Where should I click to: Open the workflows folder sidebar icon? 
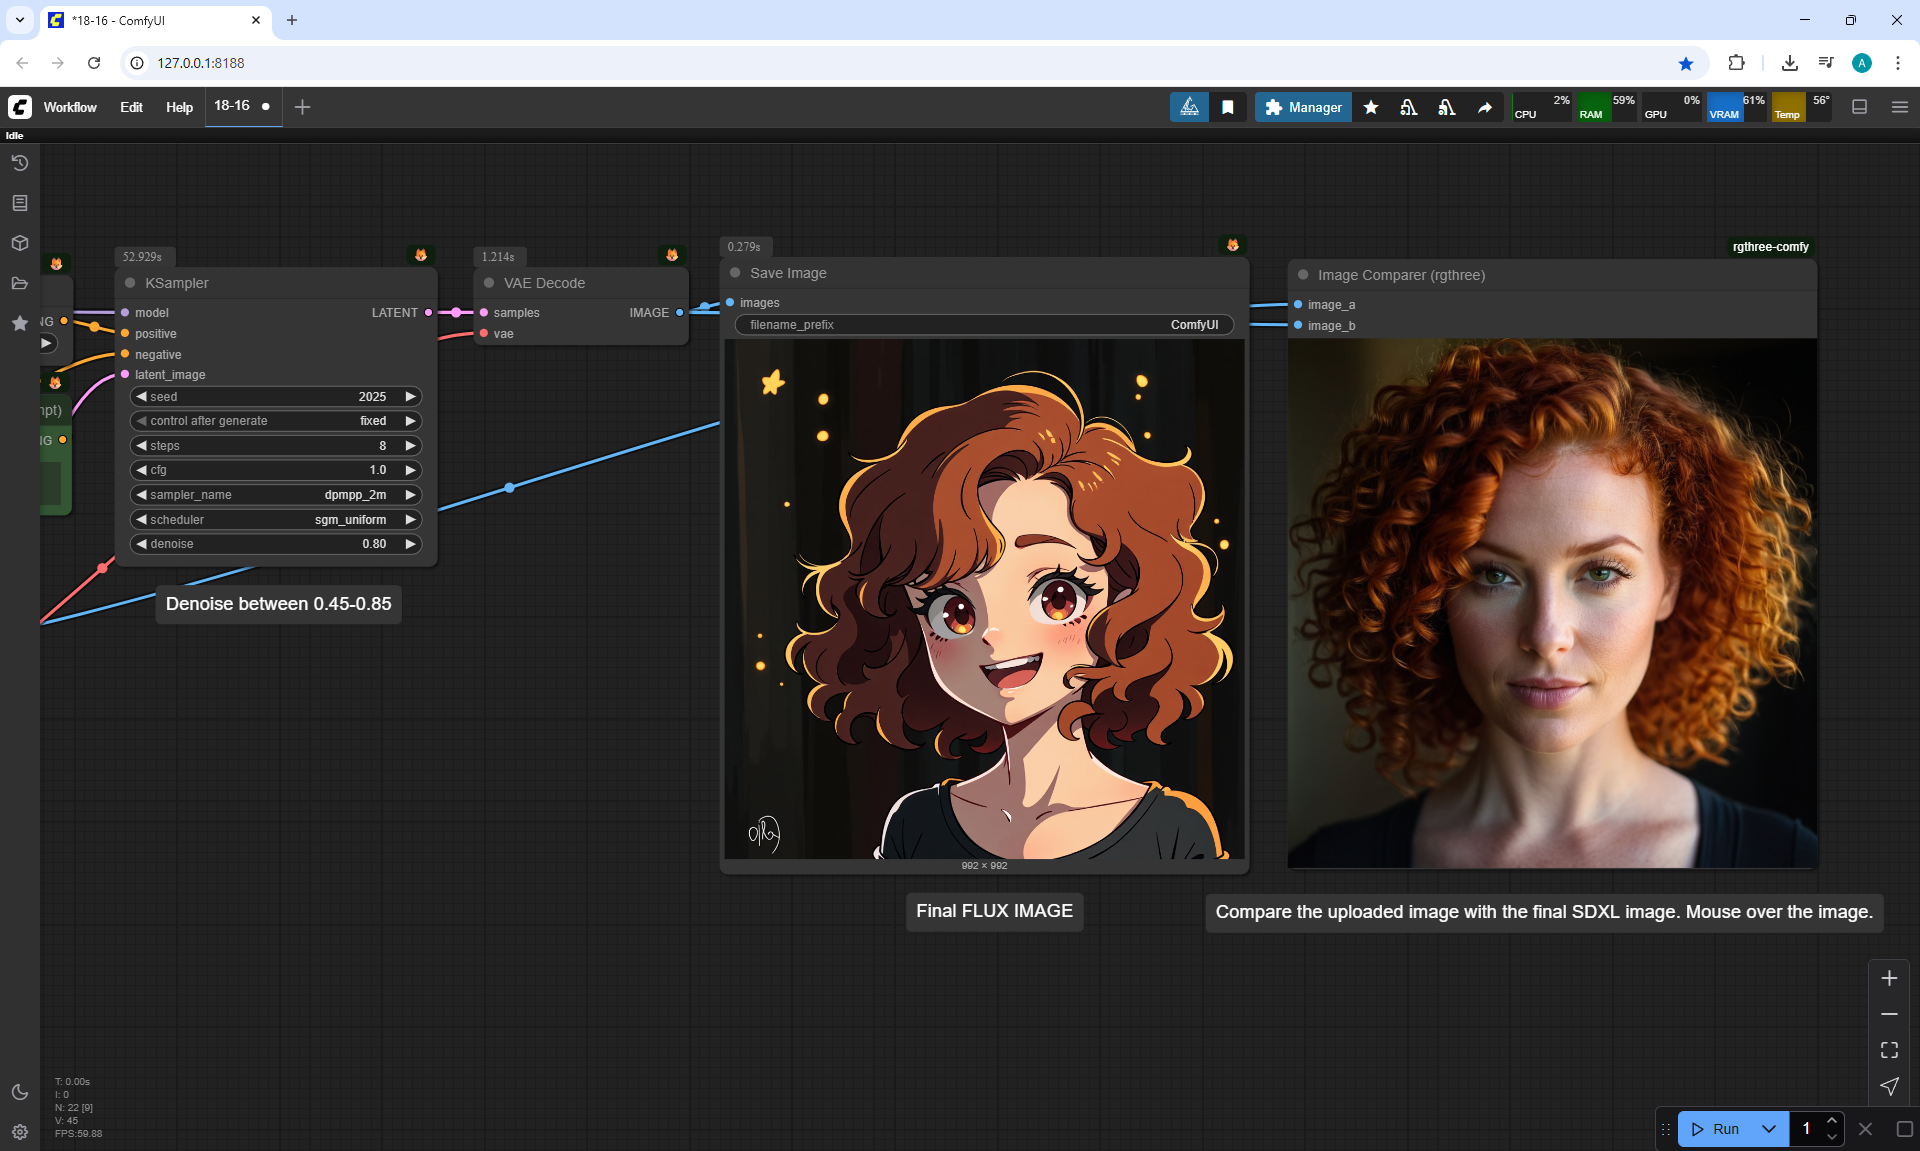click(x=19, y=283)
